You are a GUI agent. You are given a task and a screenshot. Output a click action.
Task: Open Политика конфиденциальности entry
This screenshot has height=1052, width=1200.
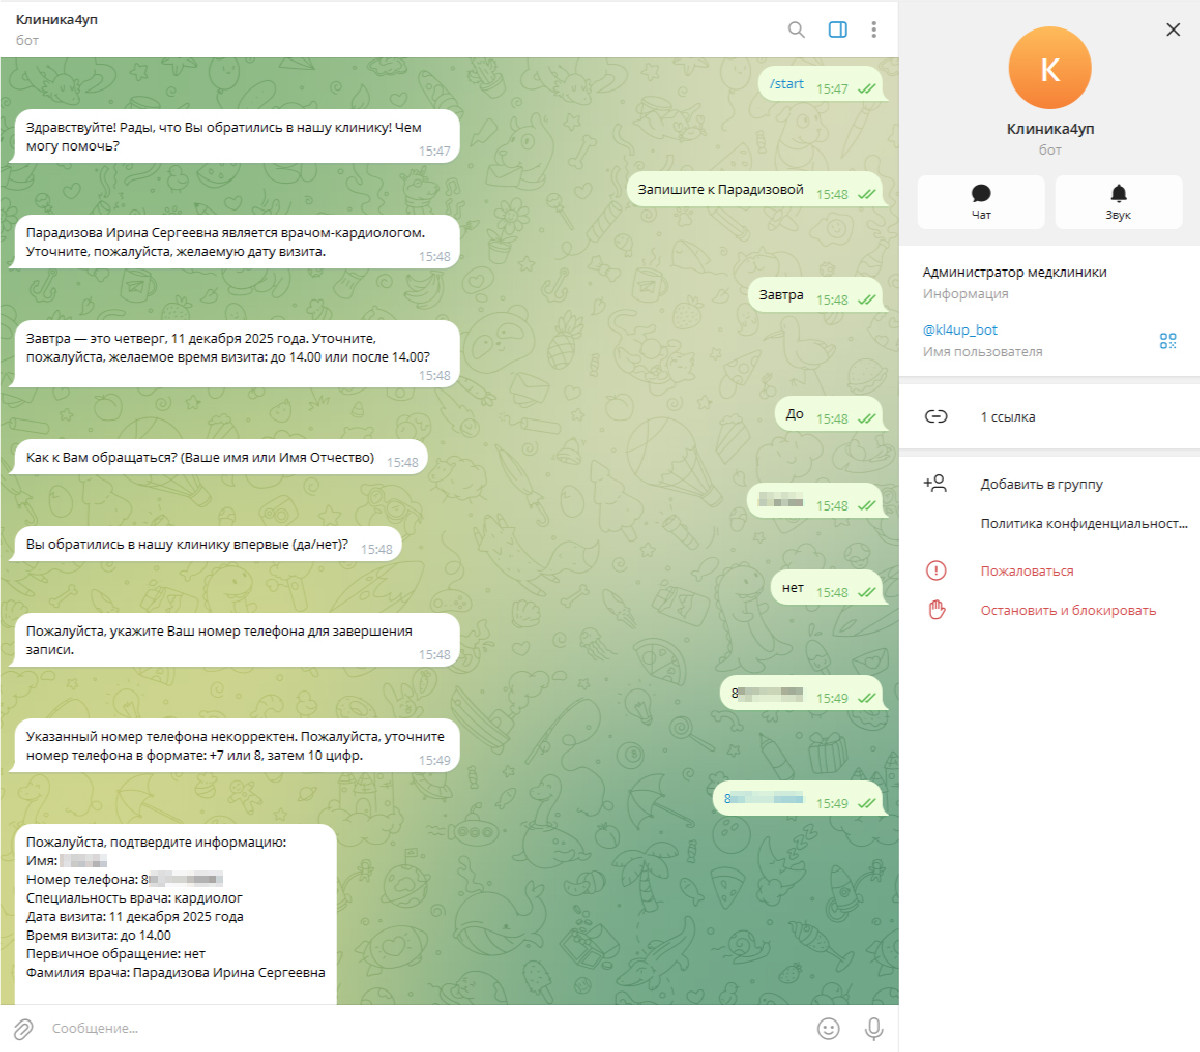[1084, 523]
